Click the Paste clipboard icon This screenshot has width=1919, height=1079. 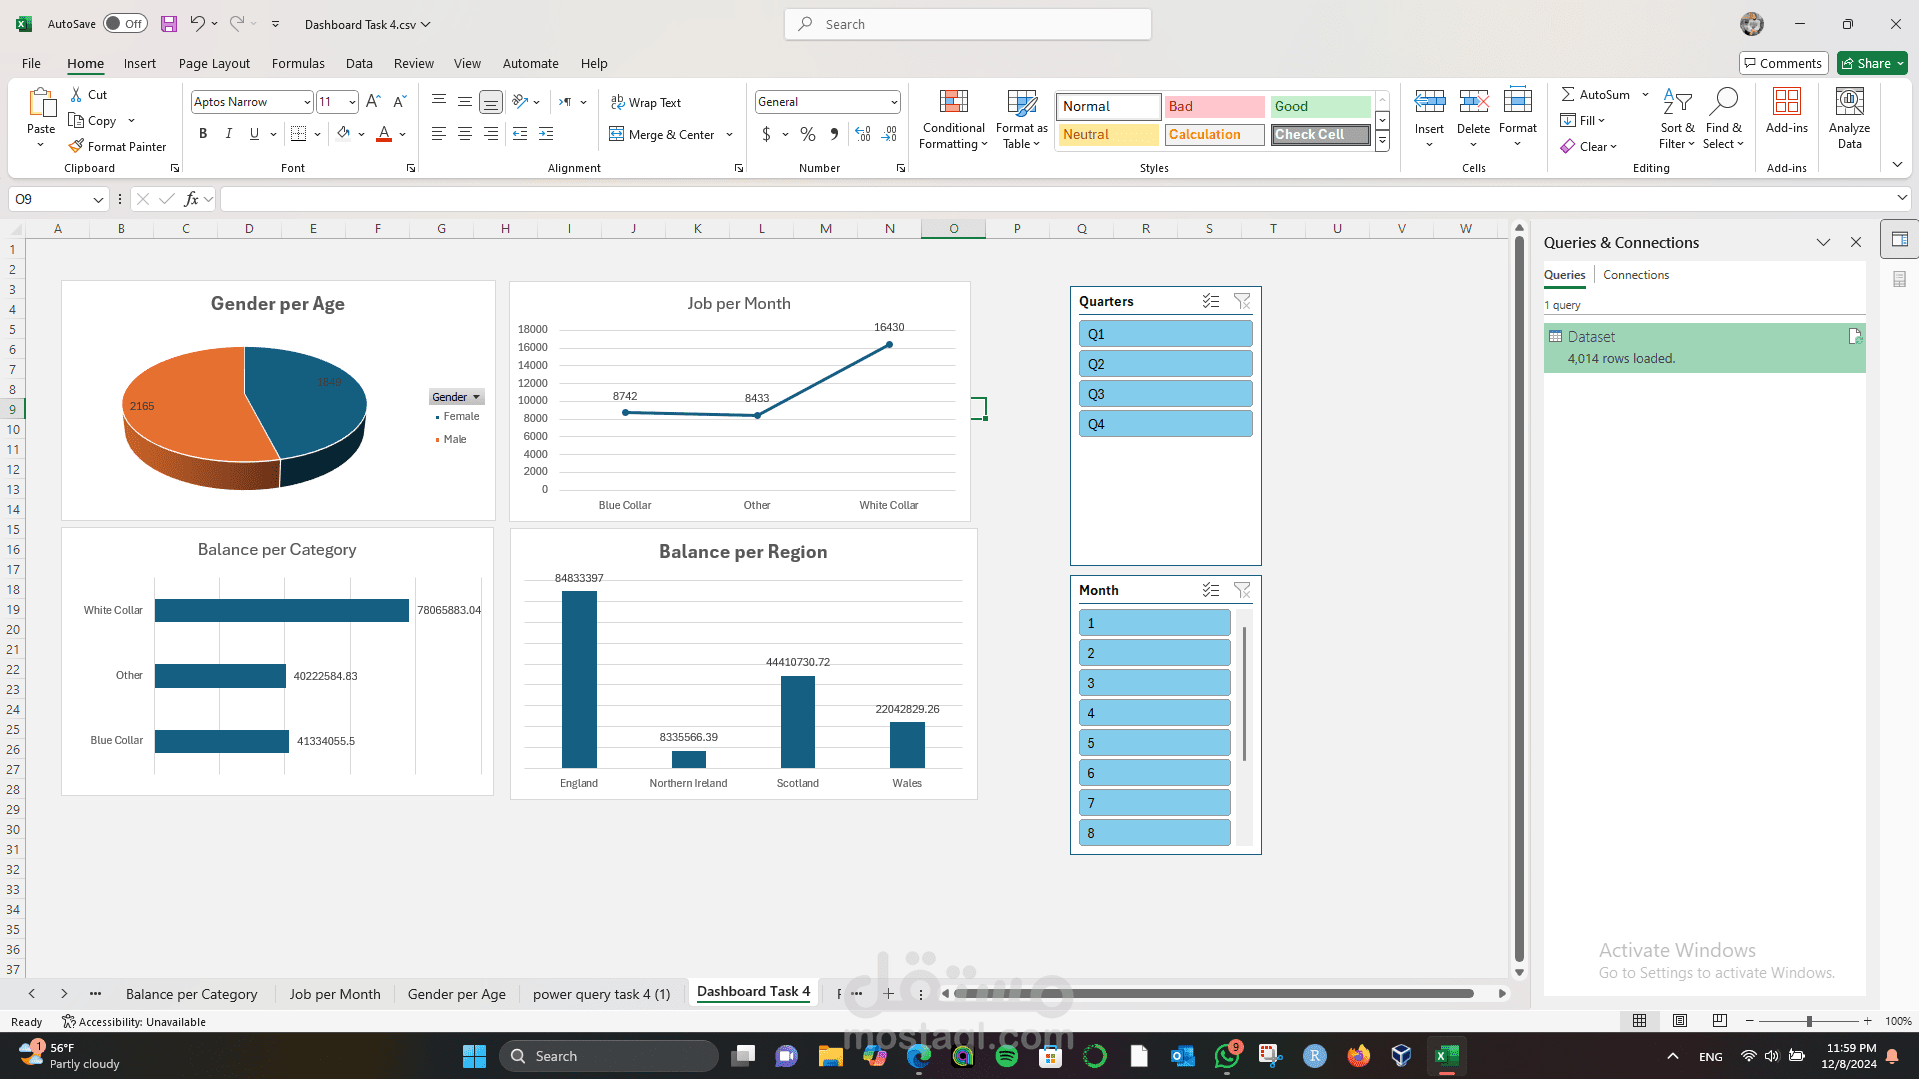click(x=41, y=103)
